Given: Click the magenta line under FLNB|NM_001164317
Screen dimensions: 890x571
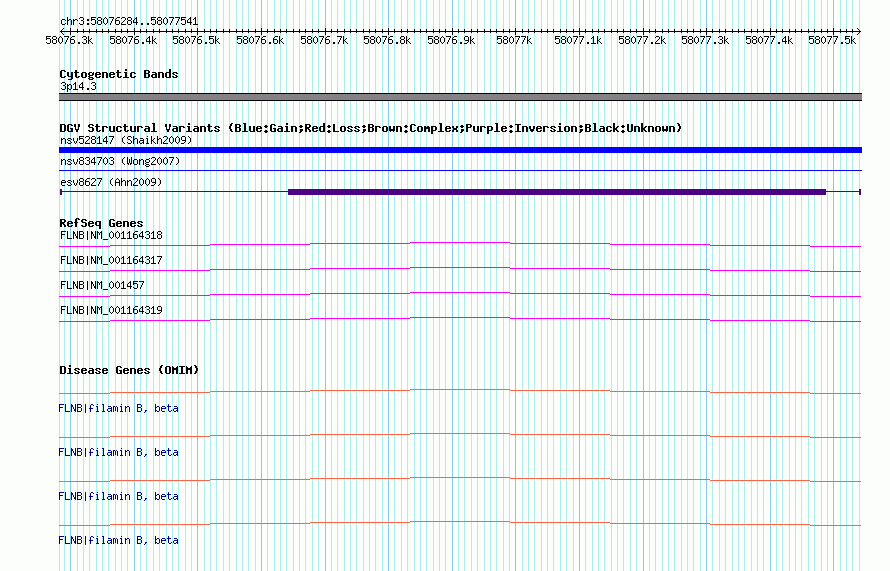Looking at the screenshot, I should tap(460, 270).
